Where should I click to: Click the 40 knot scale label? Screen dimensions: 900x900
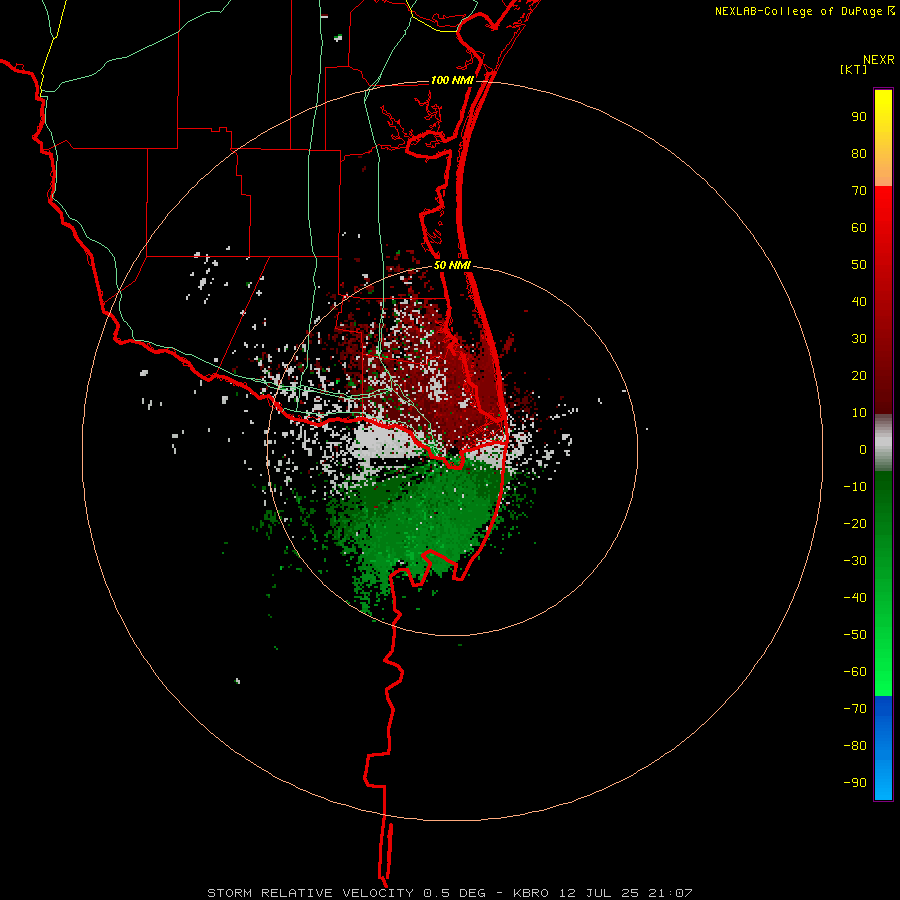click(859, 301)
